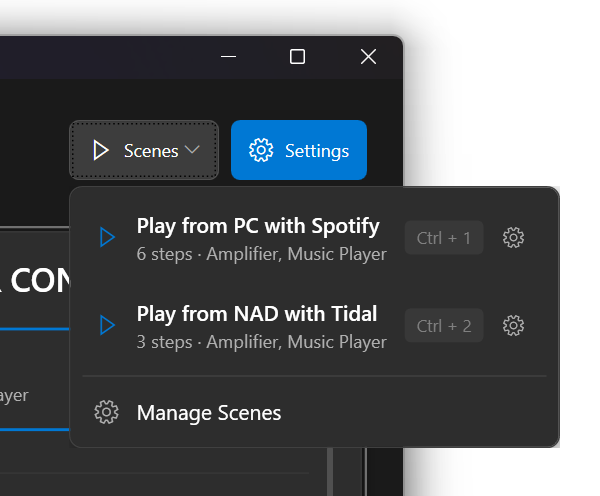Click the gear icon next to Manage Scenes
Image resolution: width=600 pixels, height=496 pixels.
107,413
